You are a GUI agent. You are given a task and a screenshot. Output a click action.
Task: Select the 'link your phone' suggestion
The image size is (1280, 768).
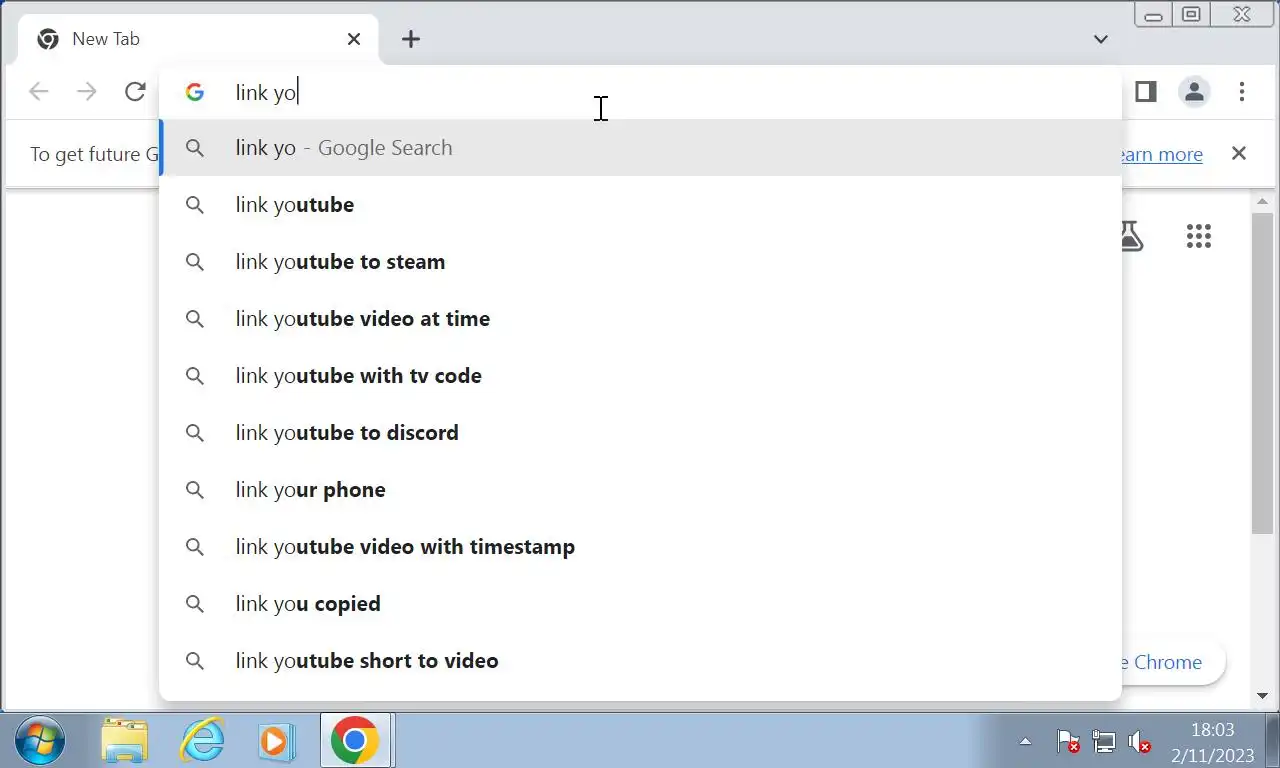point(640,490)
